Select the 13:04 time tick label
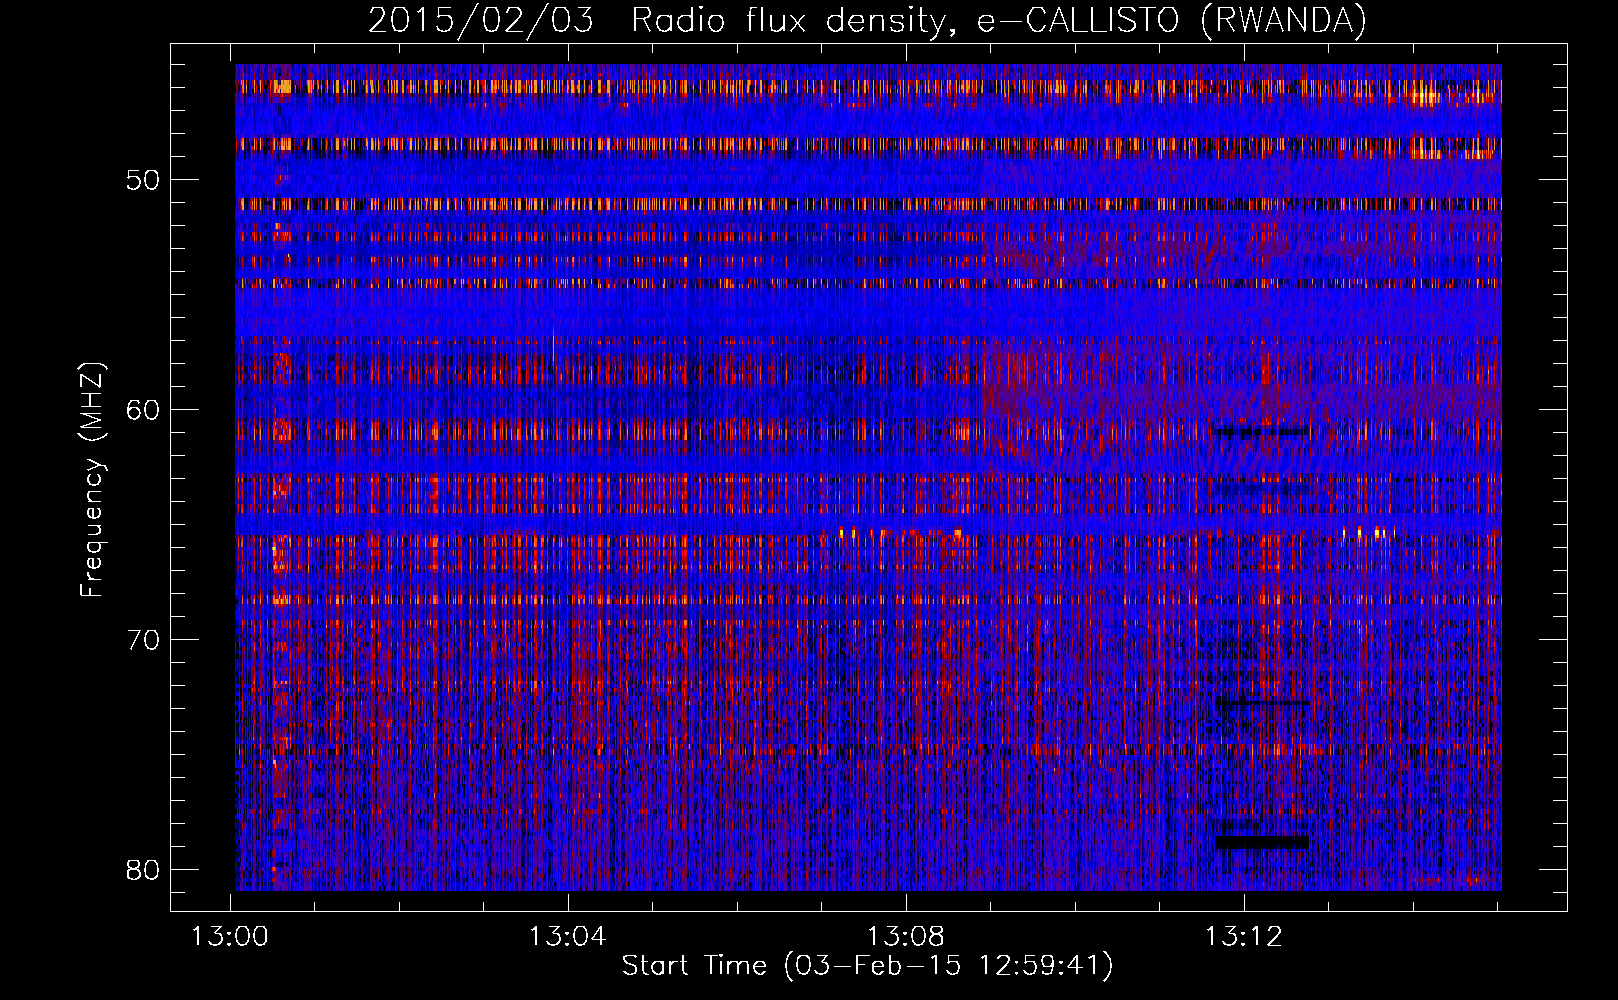1618x1000 pixels. [x=568, y=937]
